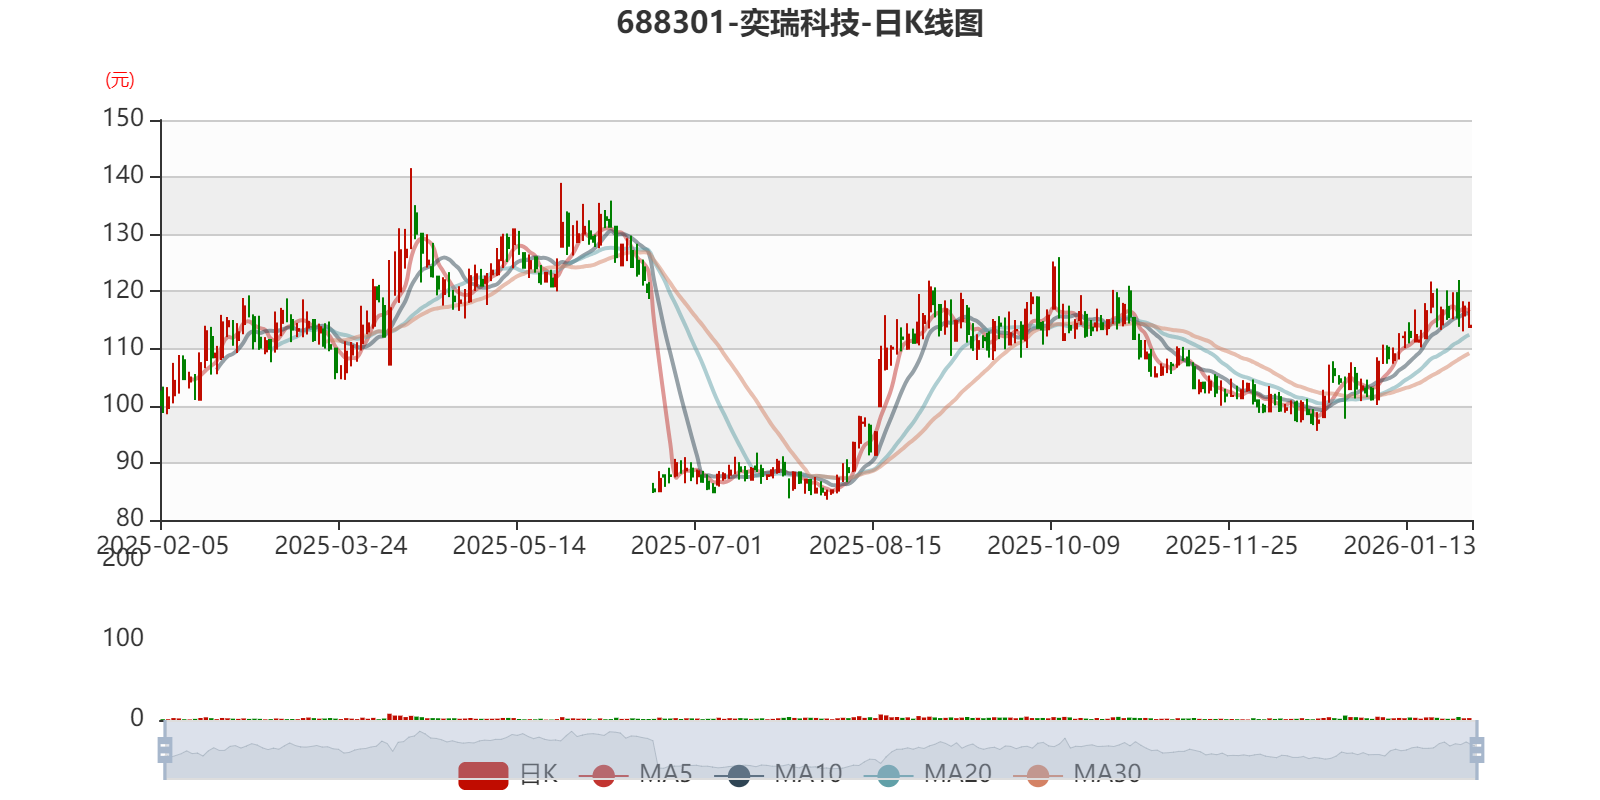Click the 140 price axis label
The width and height of the screenshot is (1600, 800).
point(124,175)
